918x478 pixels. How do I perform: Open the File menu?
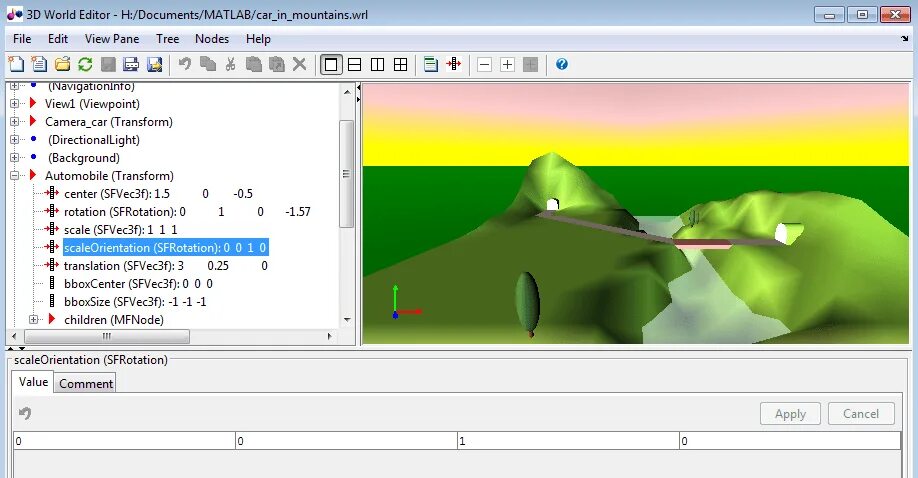point(22,39)
